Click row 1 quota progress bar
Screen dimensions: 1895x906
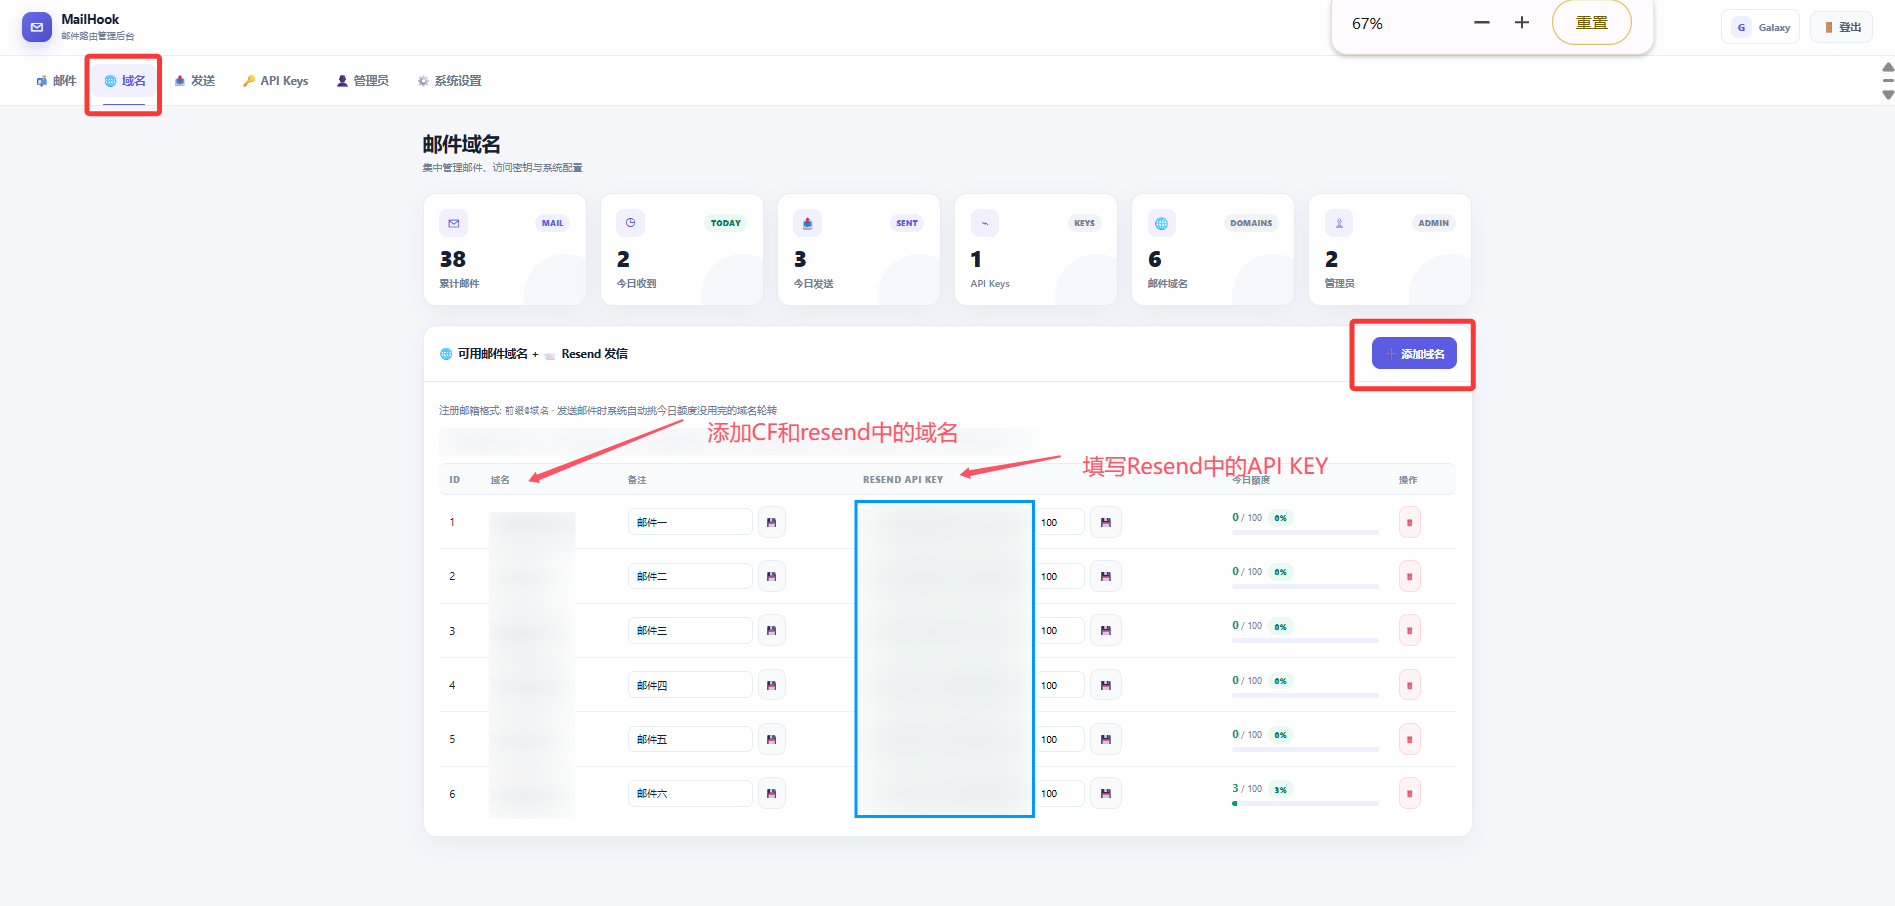point(1305,532)
